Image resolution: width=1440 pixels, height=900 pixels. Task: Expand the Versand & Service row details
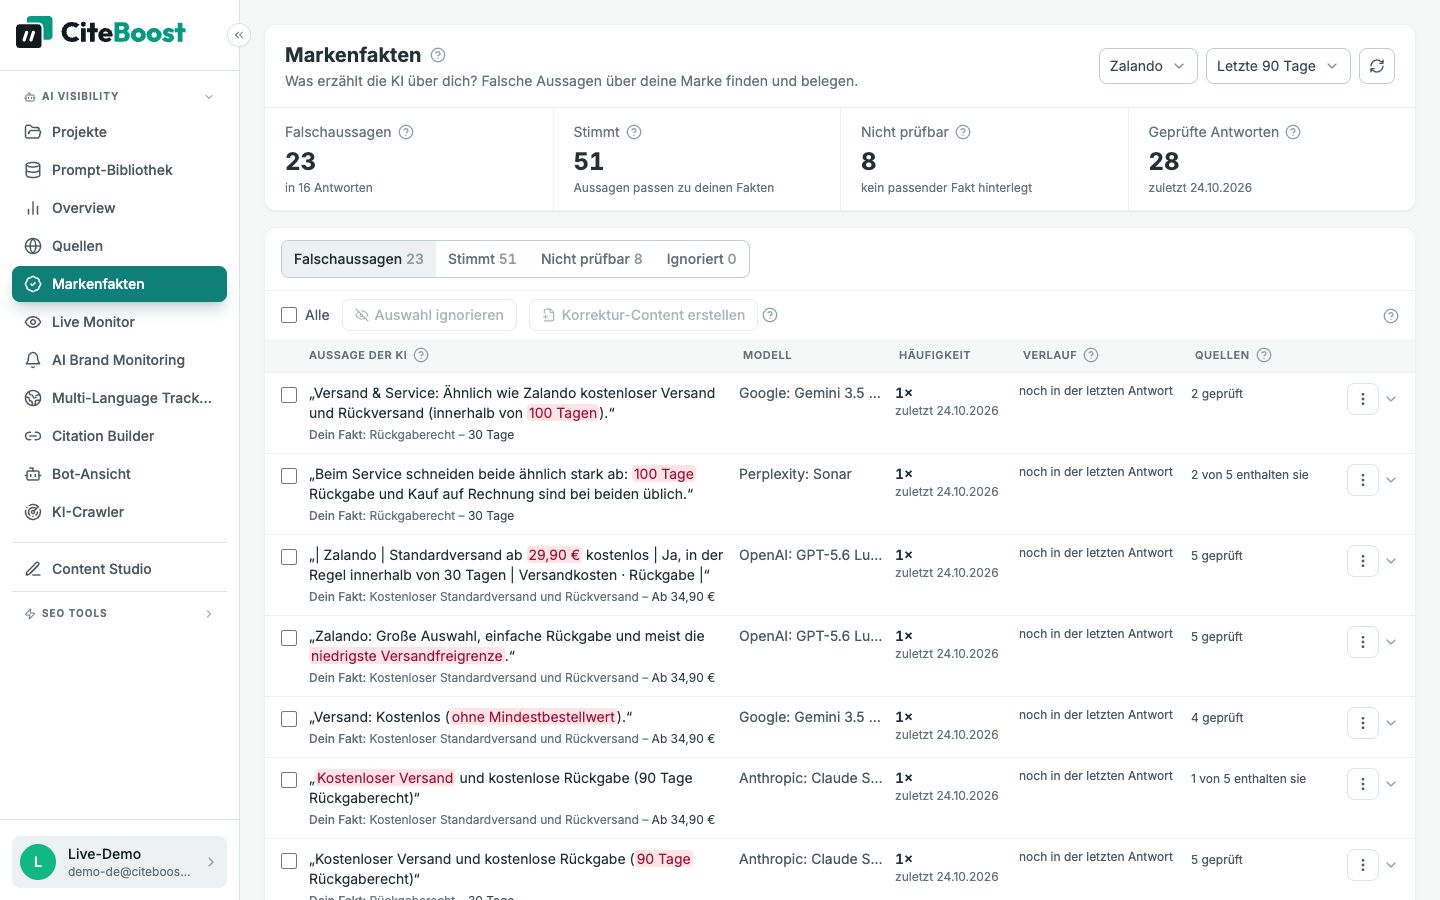pyautogui.click(x=1391, y=399)
